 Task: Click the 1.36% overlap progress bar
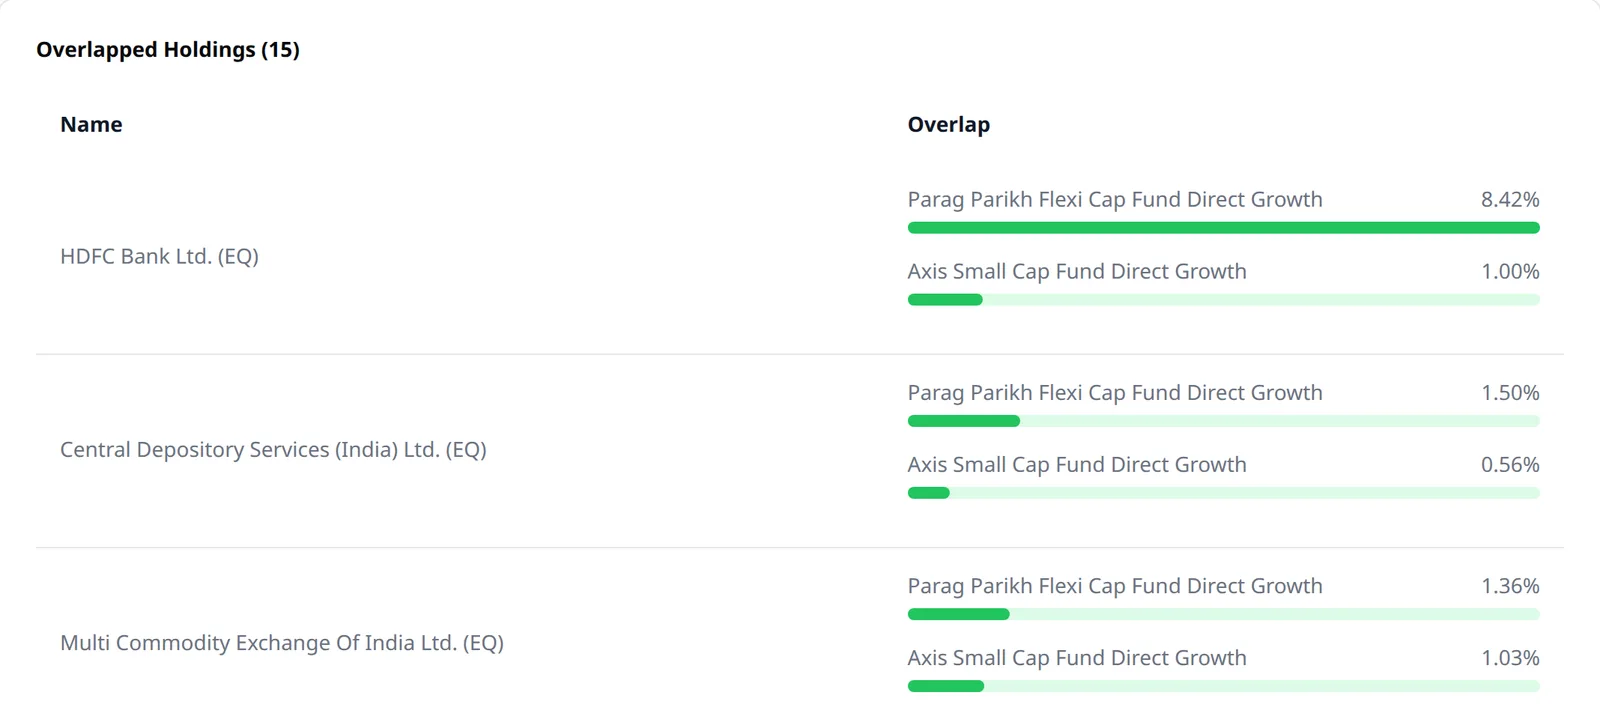point(1223,614)
